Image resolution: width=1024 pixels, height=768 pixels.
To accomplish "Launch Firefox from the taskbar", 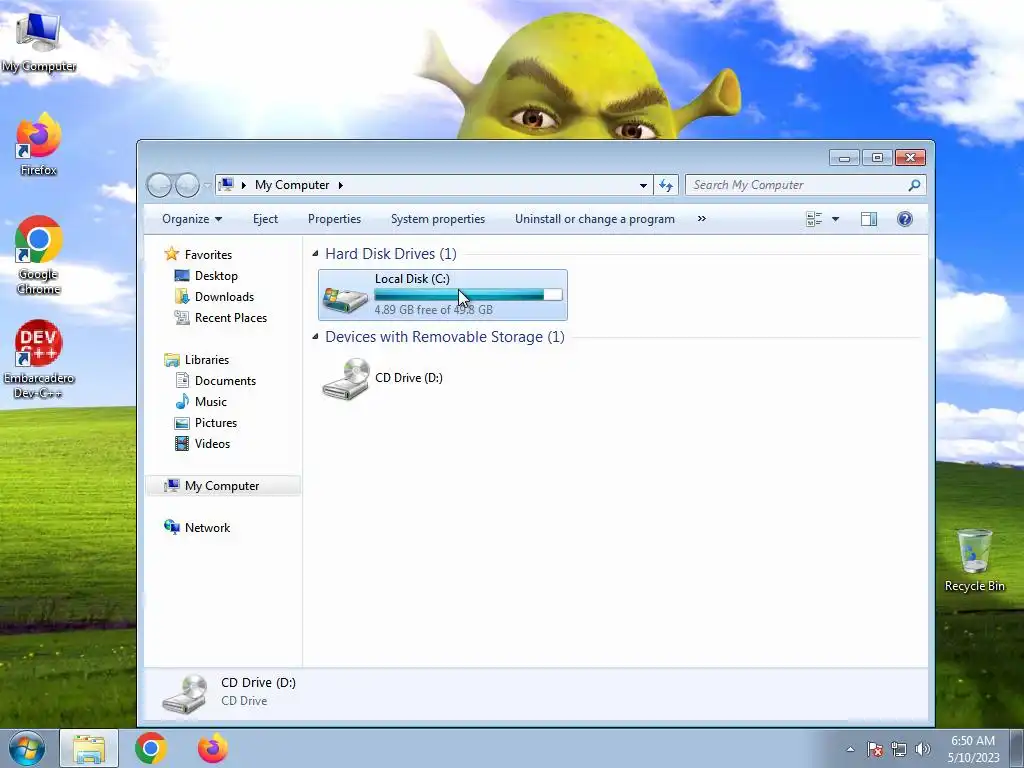I will point(213,748).
